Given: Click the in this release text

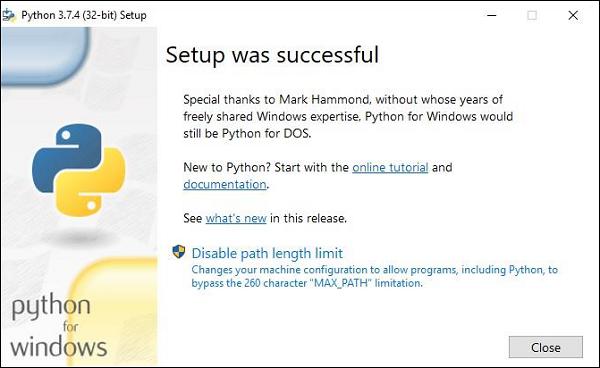Looking at the screenshot, I should pyautogui.click(x=308, y=218).
